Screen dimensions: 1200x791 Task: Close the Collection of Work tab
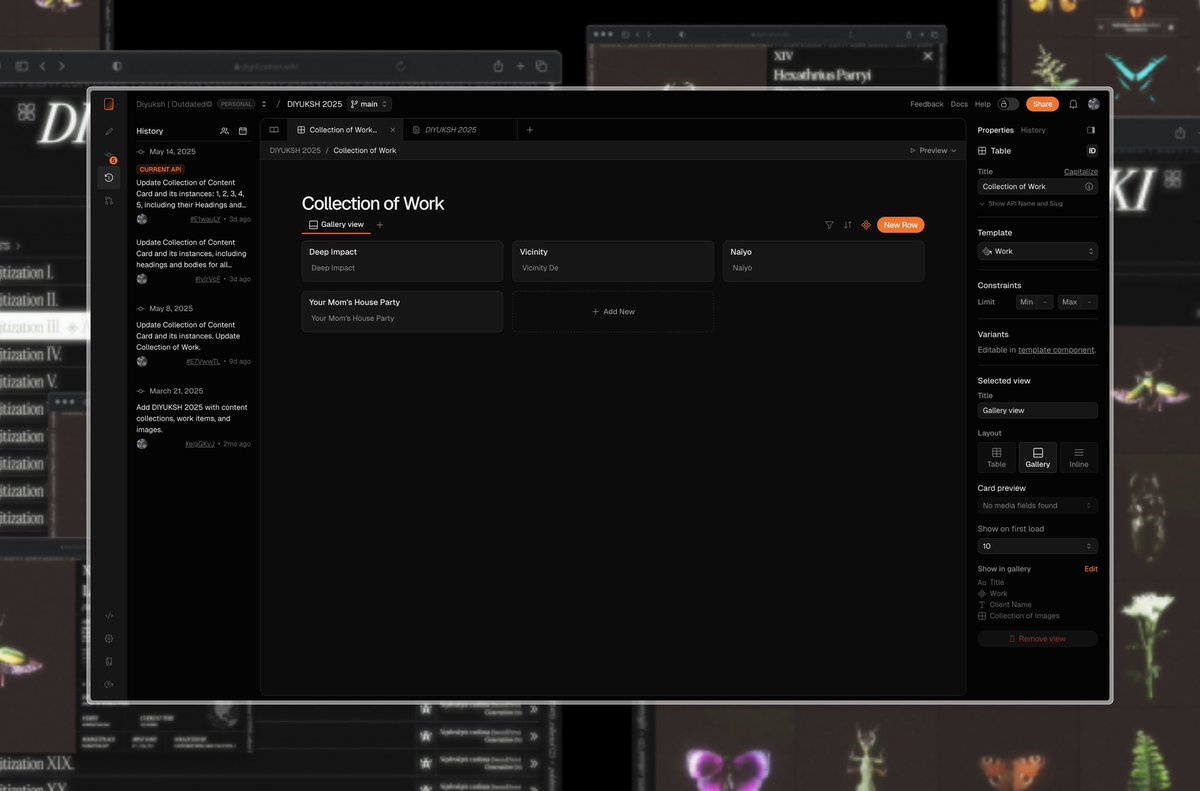392,130
